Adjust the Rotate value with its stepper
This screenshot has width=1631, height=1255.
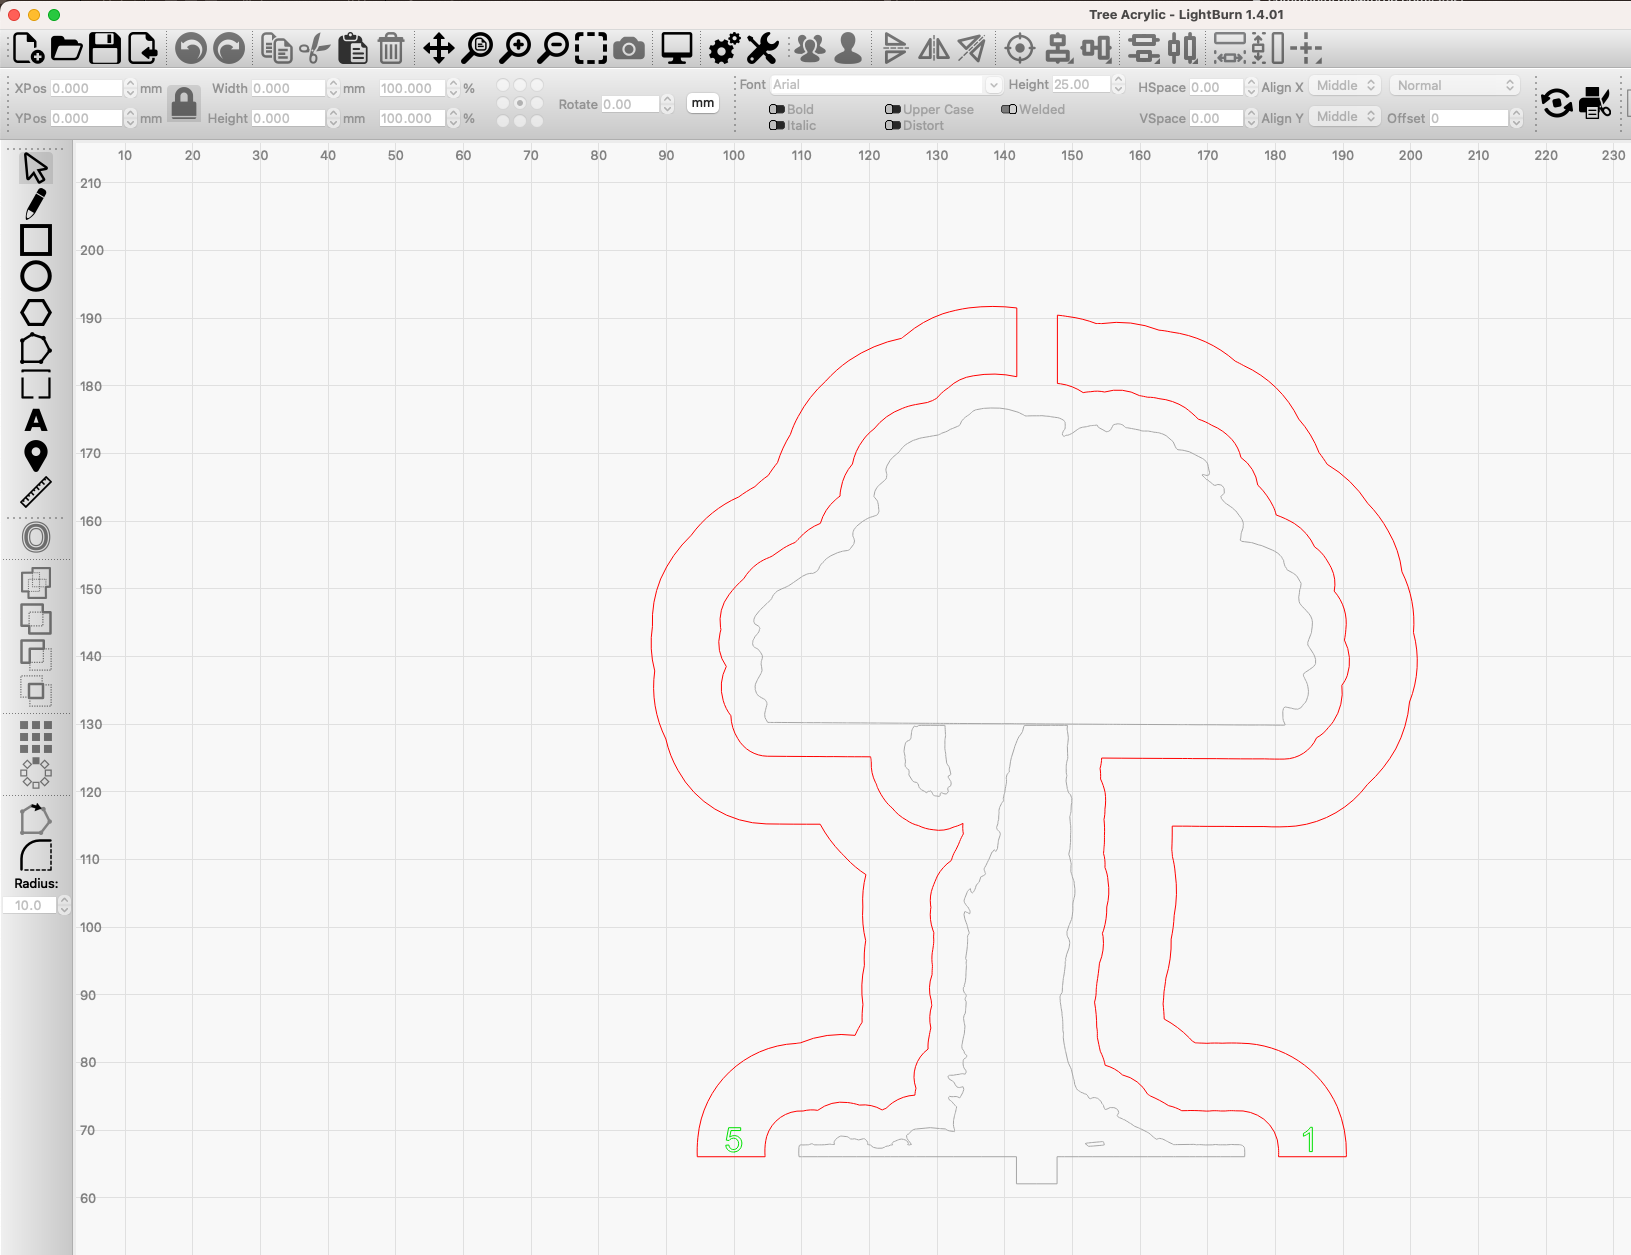click(667, 104)
